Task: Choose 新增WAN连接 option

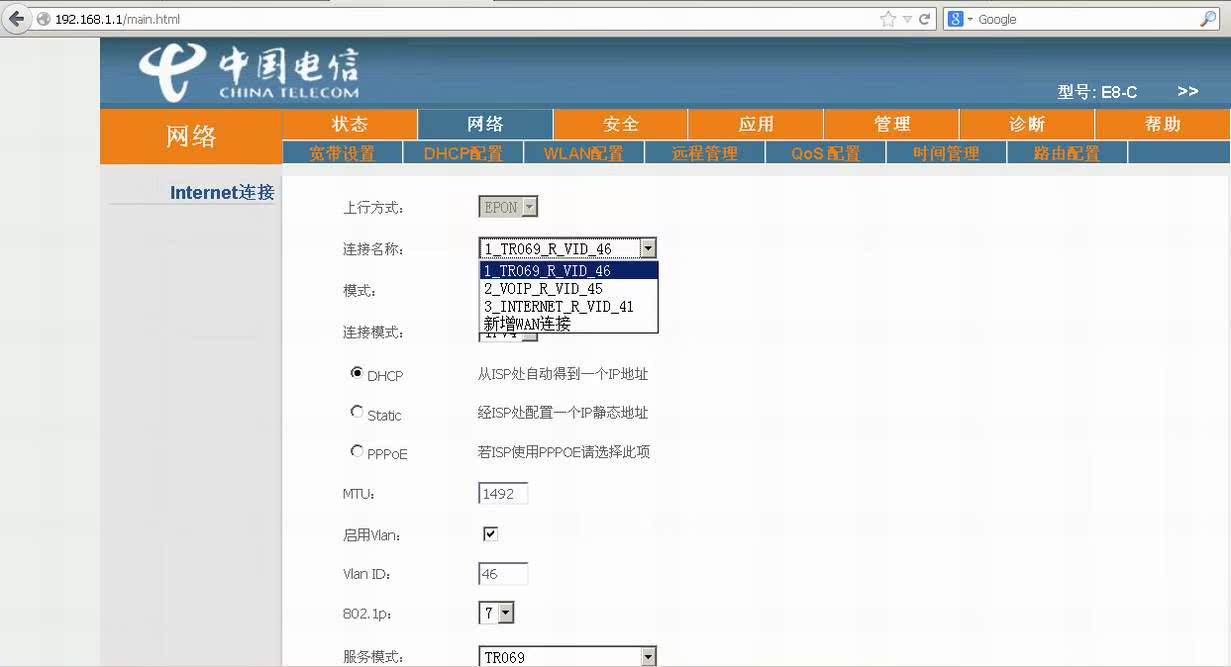Action: [x=527, y=324]
